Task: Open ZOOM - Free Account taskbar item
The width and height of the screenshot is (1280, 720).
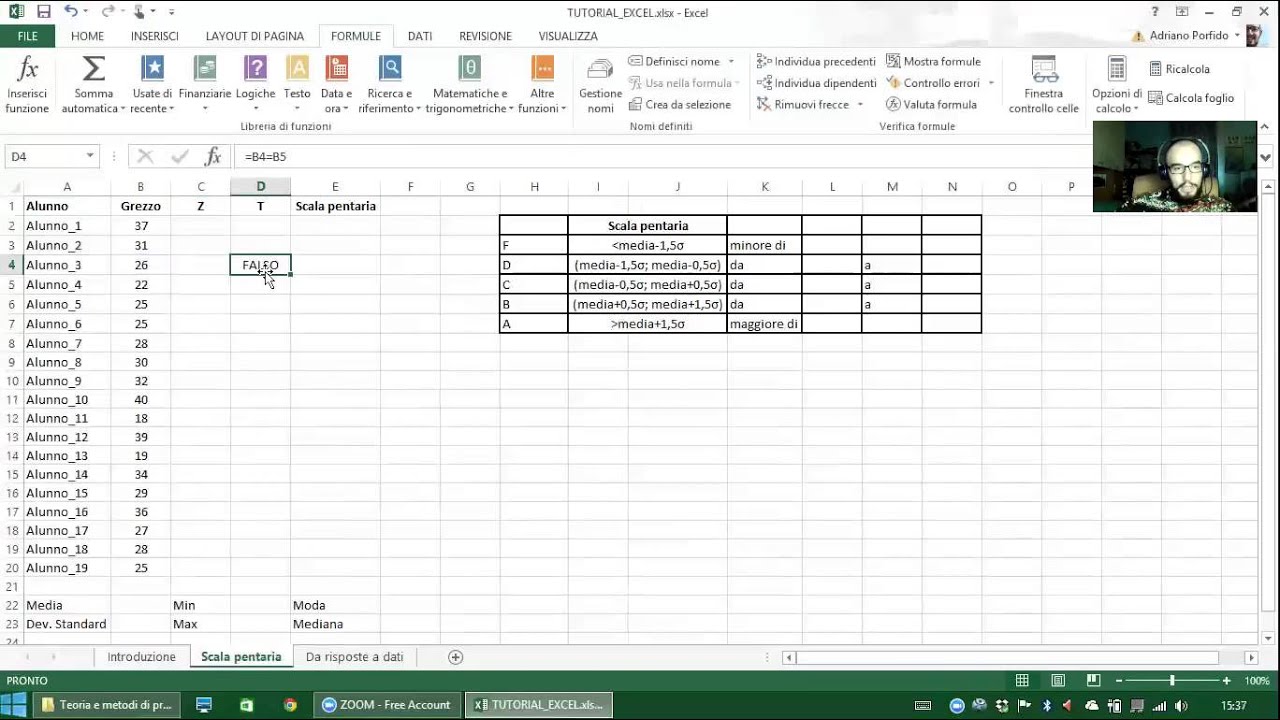Action: pyautogui.click(x=388, y=705)
